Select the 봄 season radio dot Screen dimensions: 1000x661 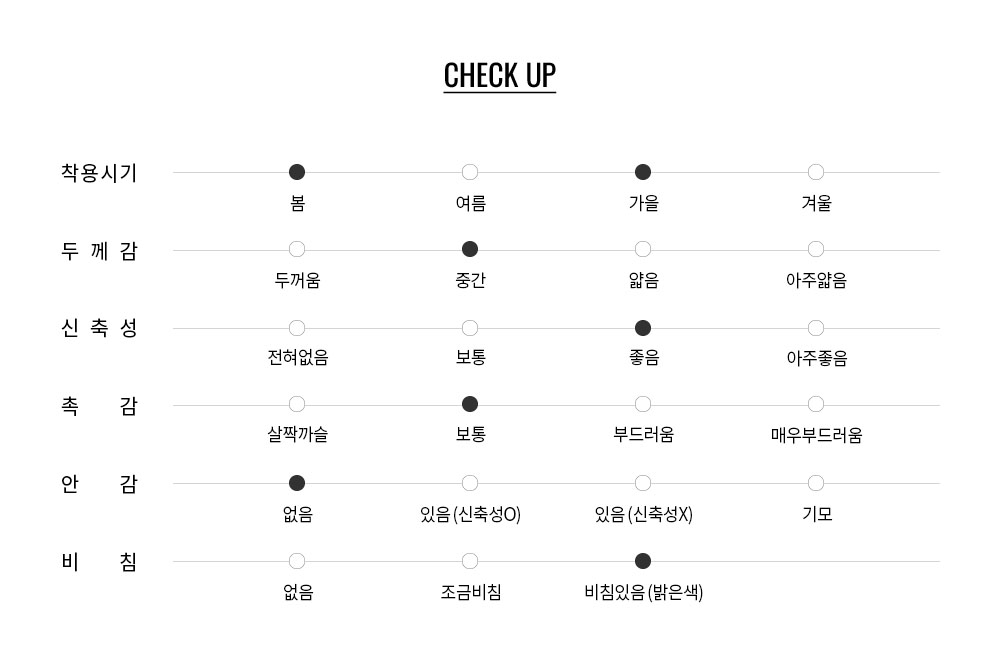pyautogui.click(x=297, y=172)
